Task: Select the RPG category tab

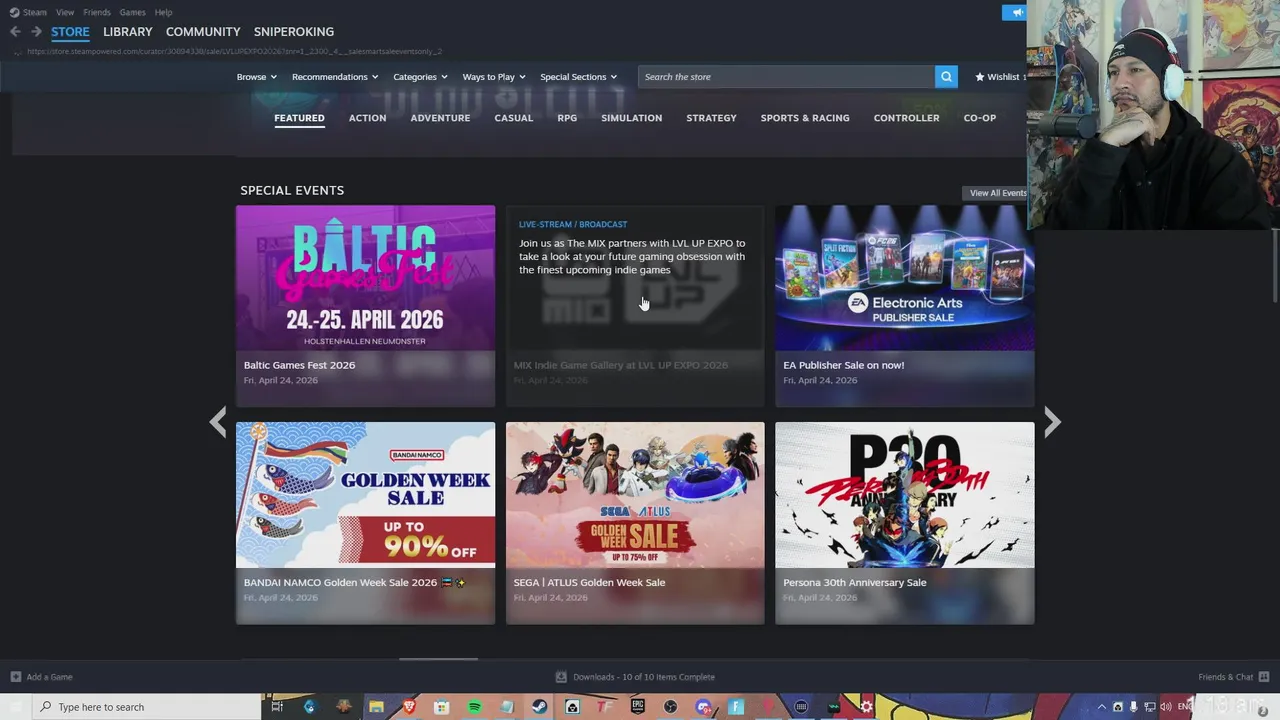Action: tap(567, 118)
